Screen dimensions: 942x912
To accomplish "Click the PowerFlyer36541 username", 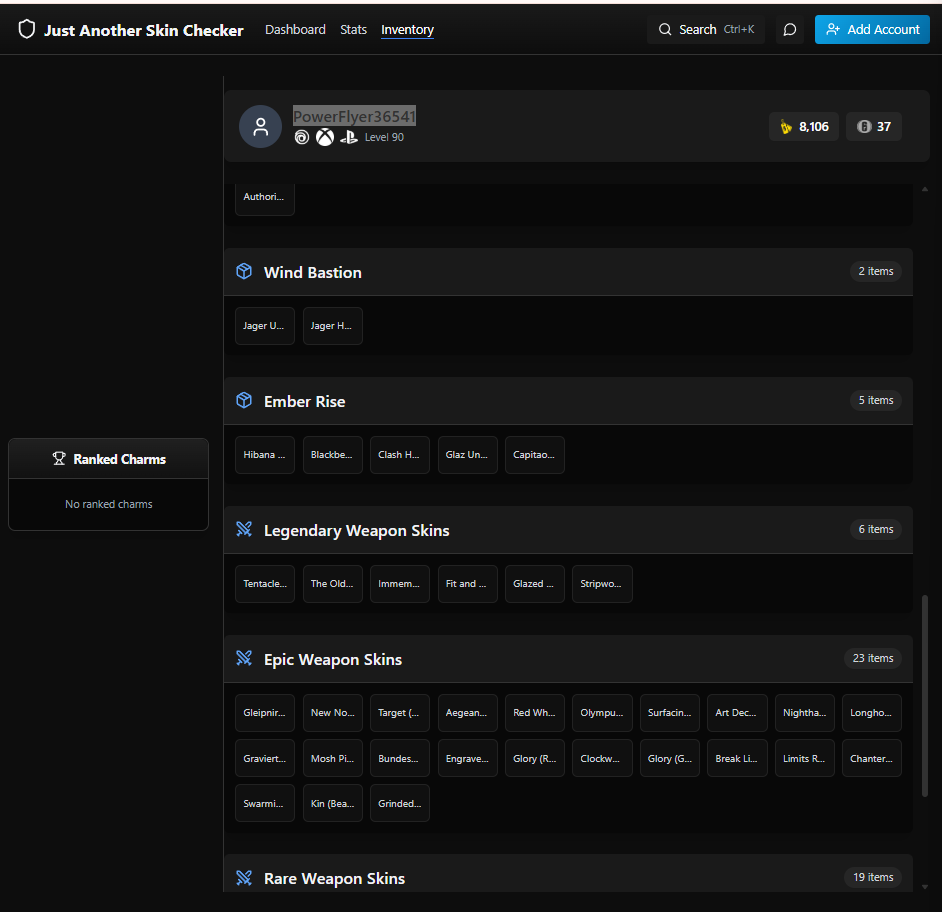I will tap(354, 117).
